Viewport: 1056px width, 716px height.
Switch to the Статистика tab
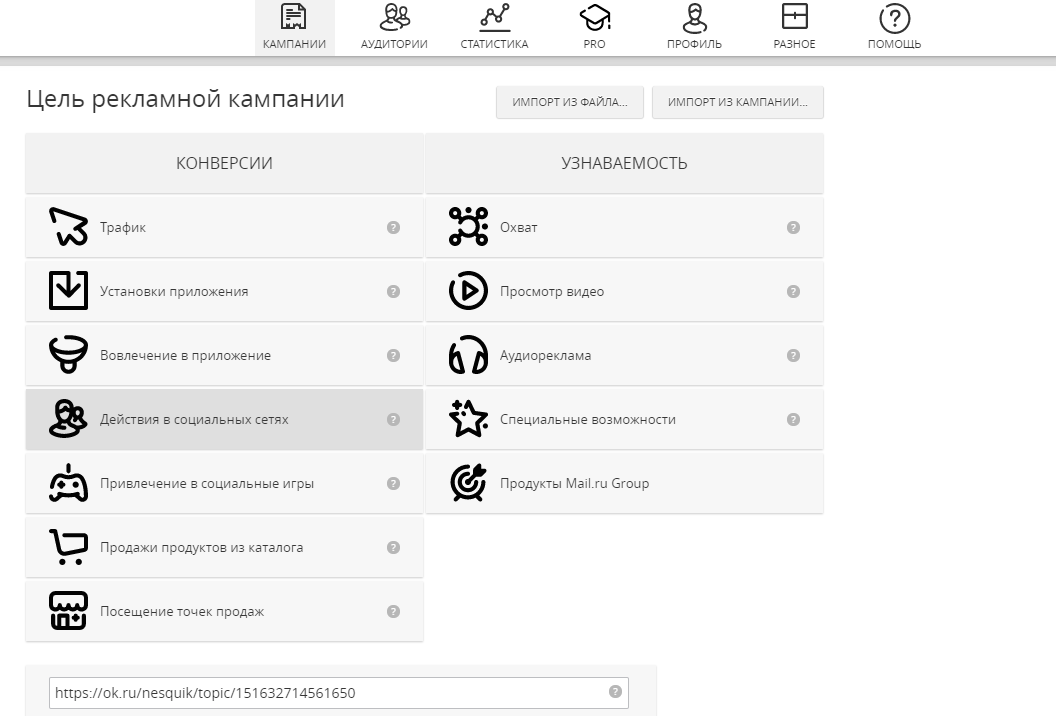[x=494, y=27]
